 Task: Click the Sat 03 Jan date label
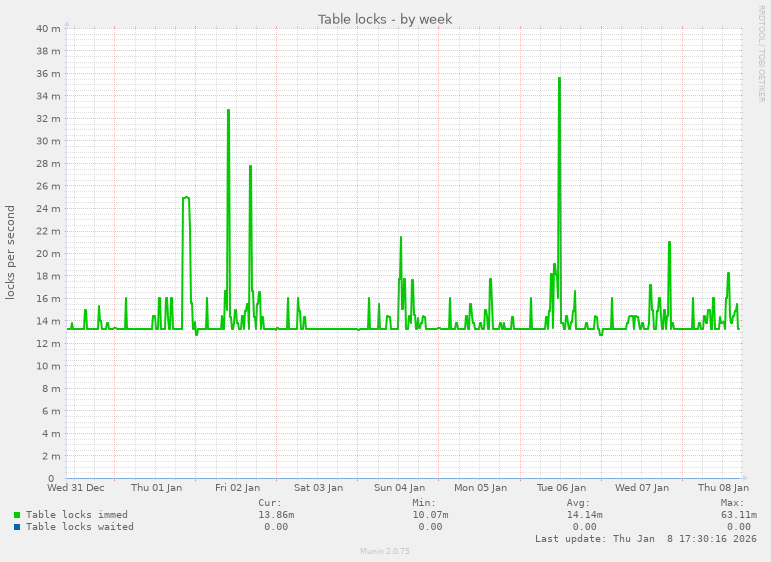(320, 488)
